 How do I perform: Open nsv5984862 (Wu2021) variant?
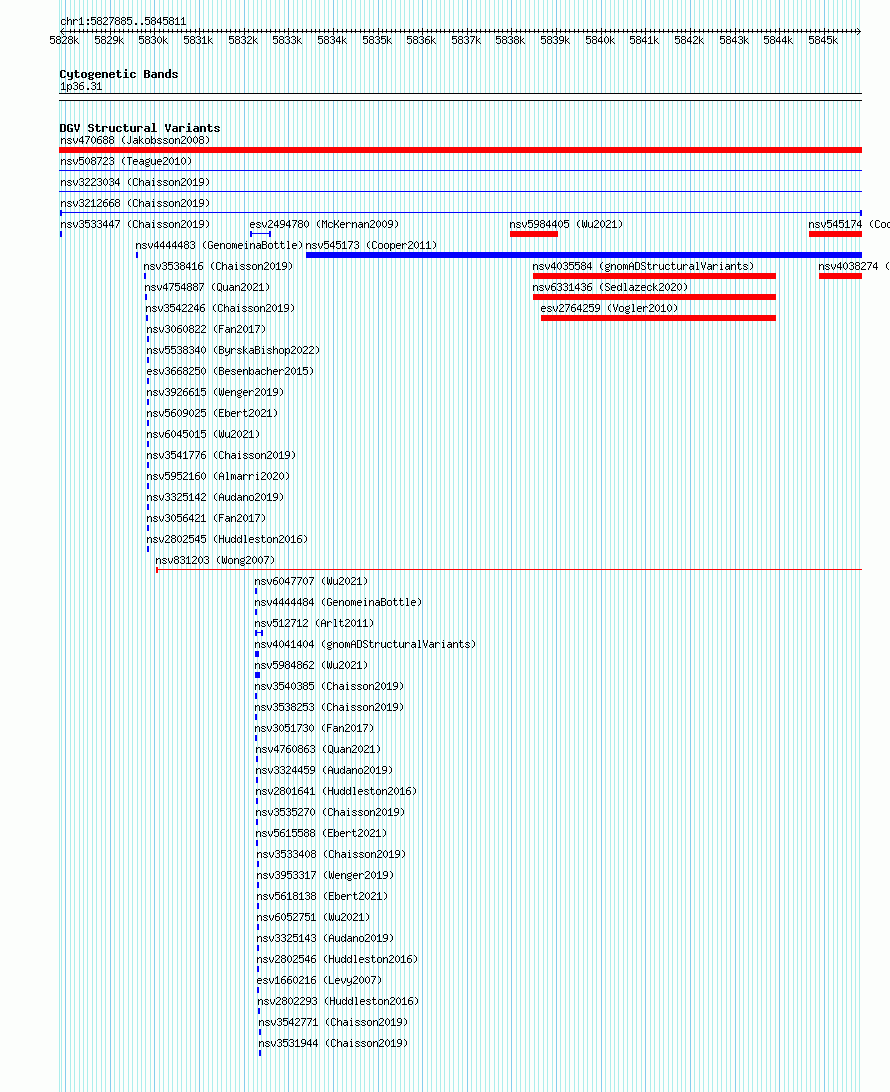[x=311, y=665]
